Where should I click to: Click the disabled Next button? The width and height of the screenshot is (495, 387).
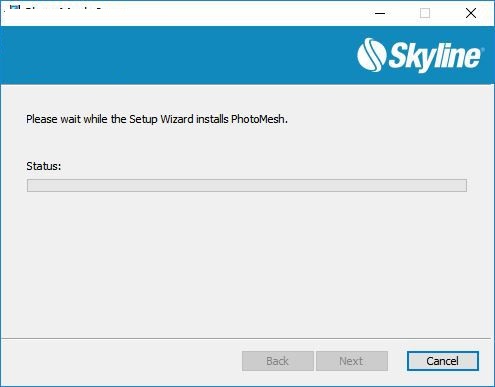[352, 361]
